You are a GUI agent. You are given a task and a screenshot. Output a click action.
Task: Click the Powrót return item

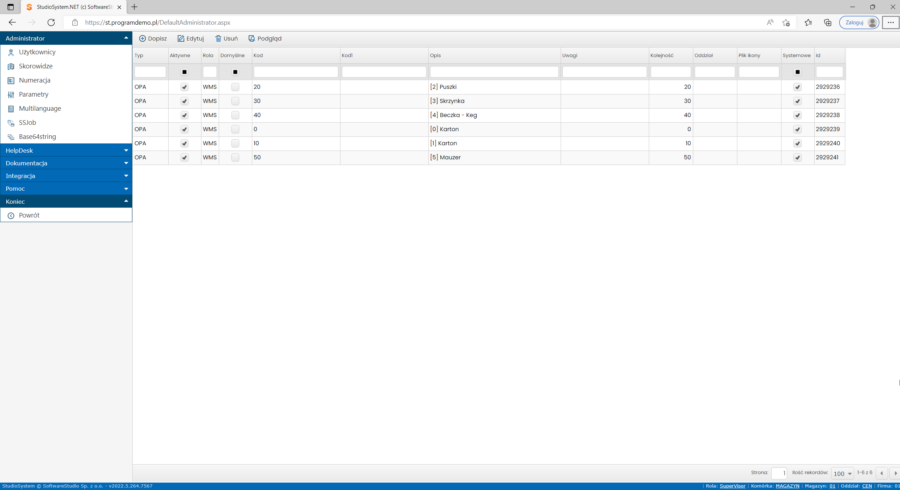[29, 215]
